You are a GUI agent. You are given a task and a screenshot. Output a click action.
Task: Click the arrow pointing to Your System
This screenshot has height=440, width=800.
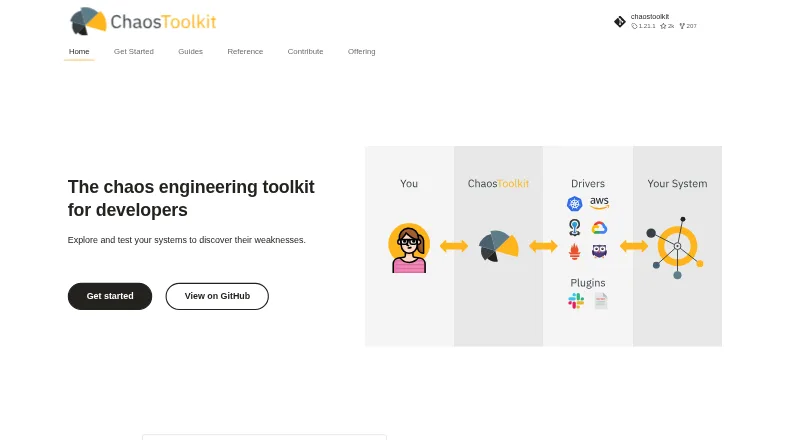634,246
